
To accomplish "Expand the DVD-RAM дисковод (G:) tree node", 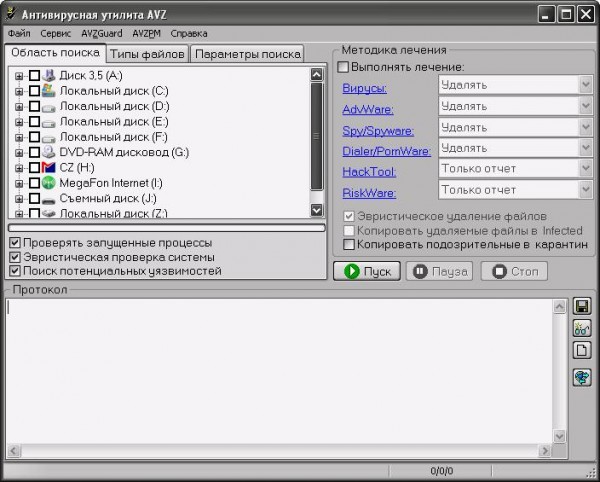I will coord(19,153).
